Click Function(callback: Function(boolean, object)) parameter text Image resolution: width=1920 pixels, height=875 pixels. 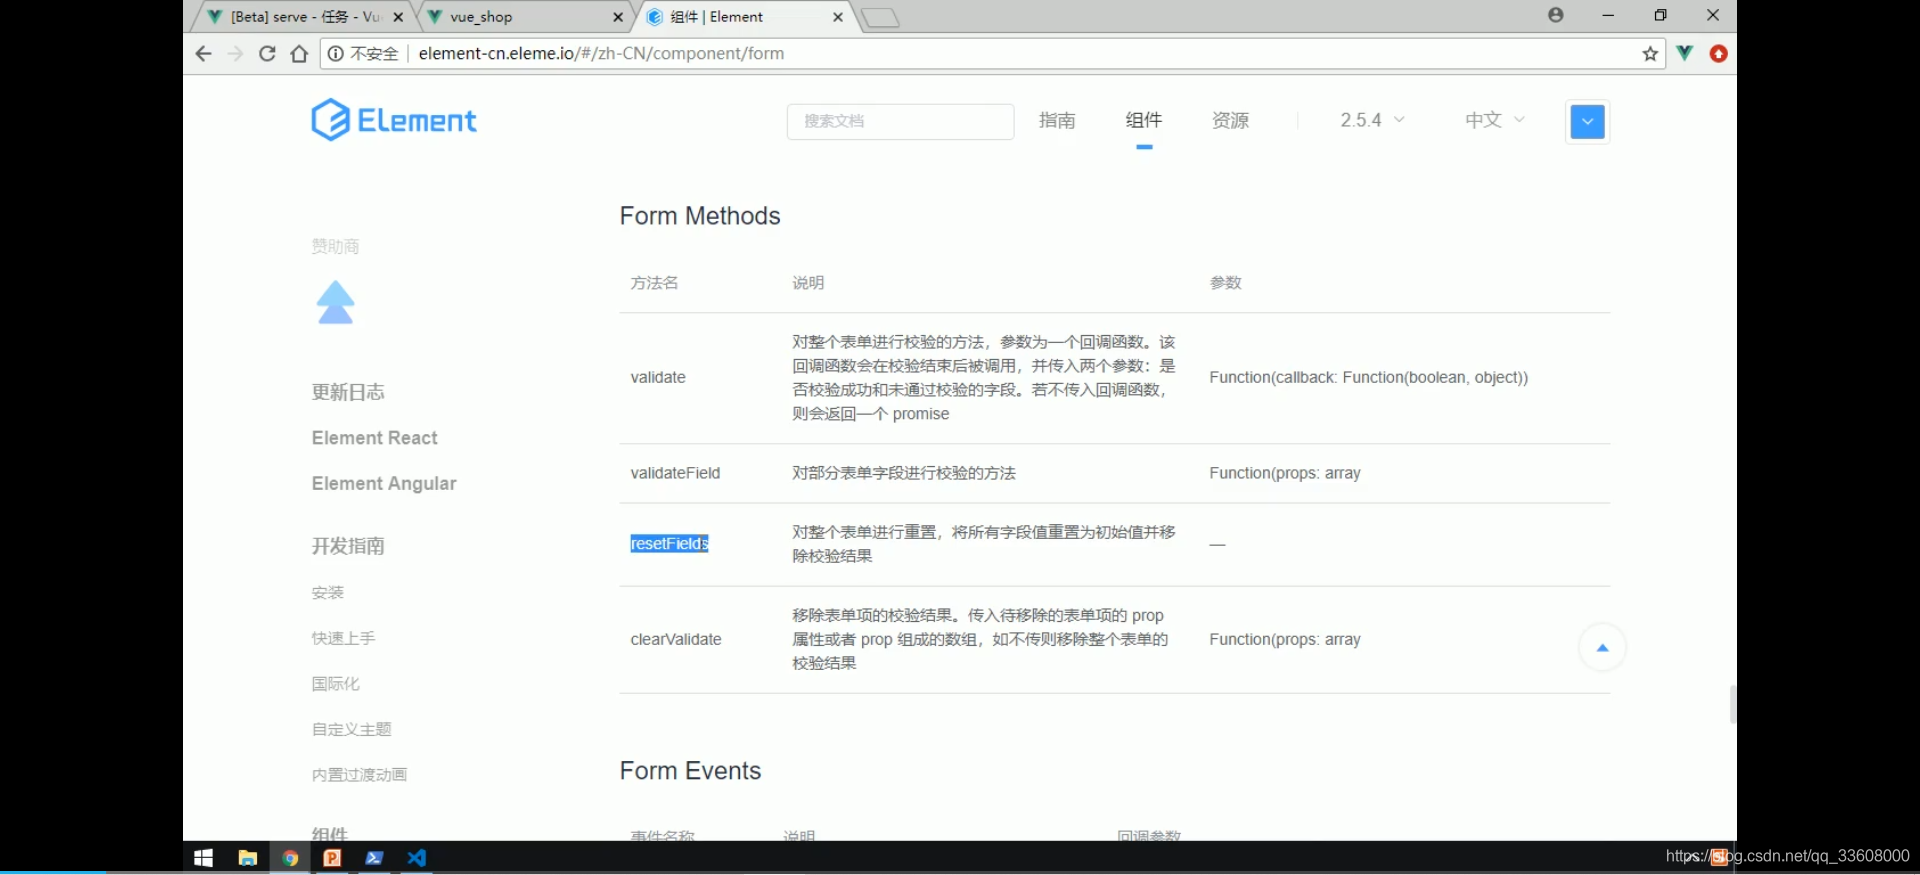(x=1368, y=378)
